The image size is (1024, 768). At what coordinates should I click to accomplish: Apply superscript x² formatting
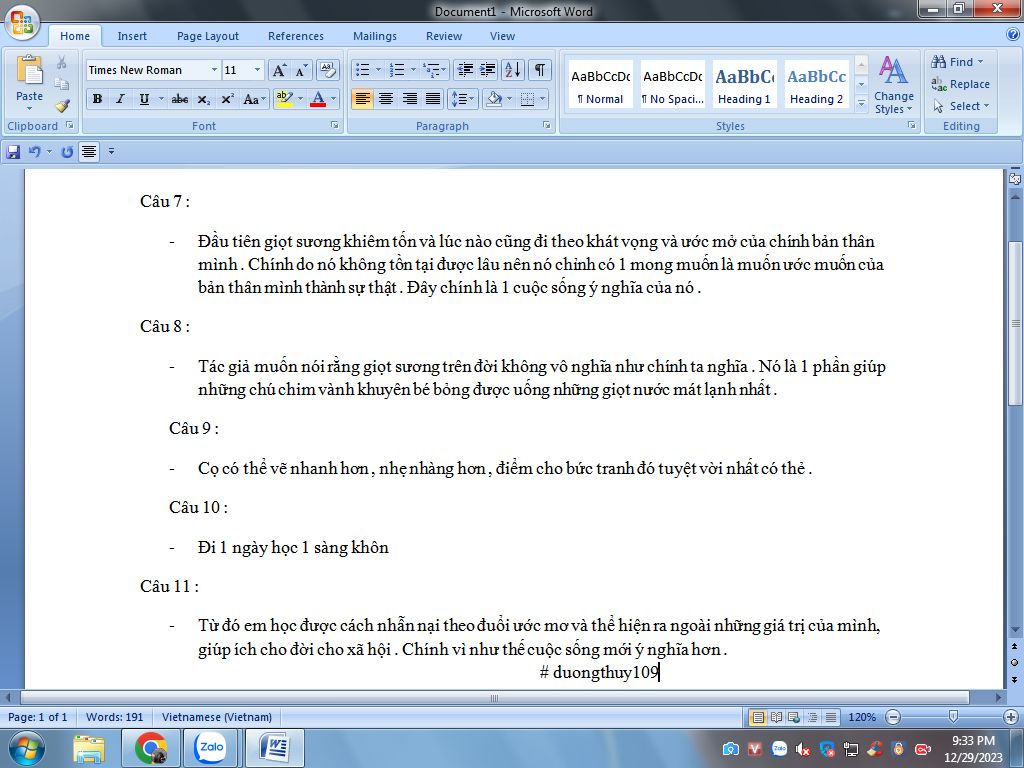click(x=227, y=99)
